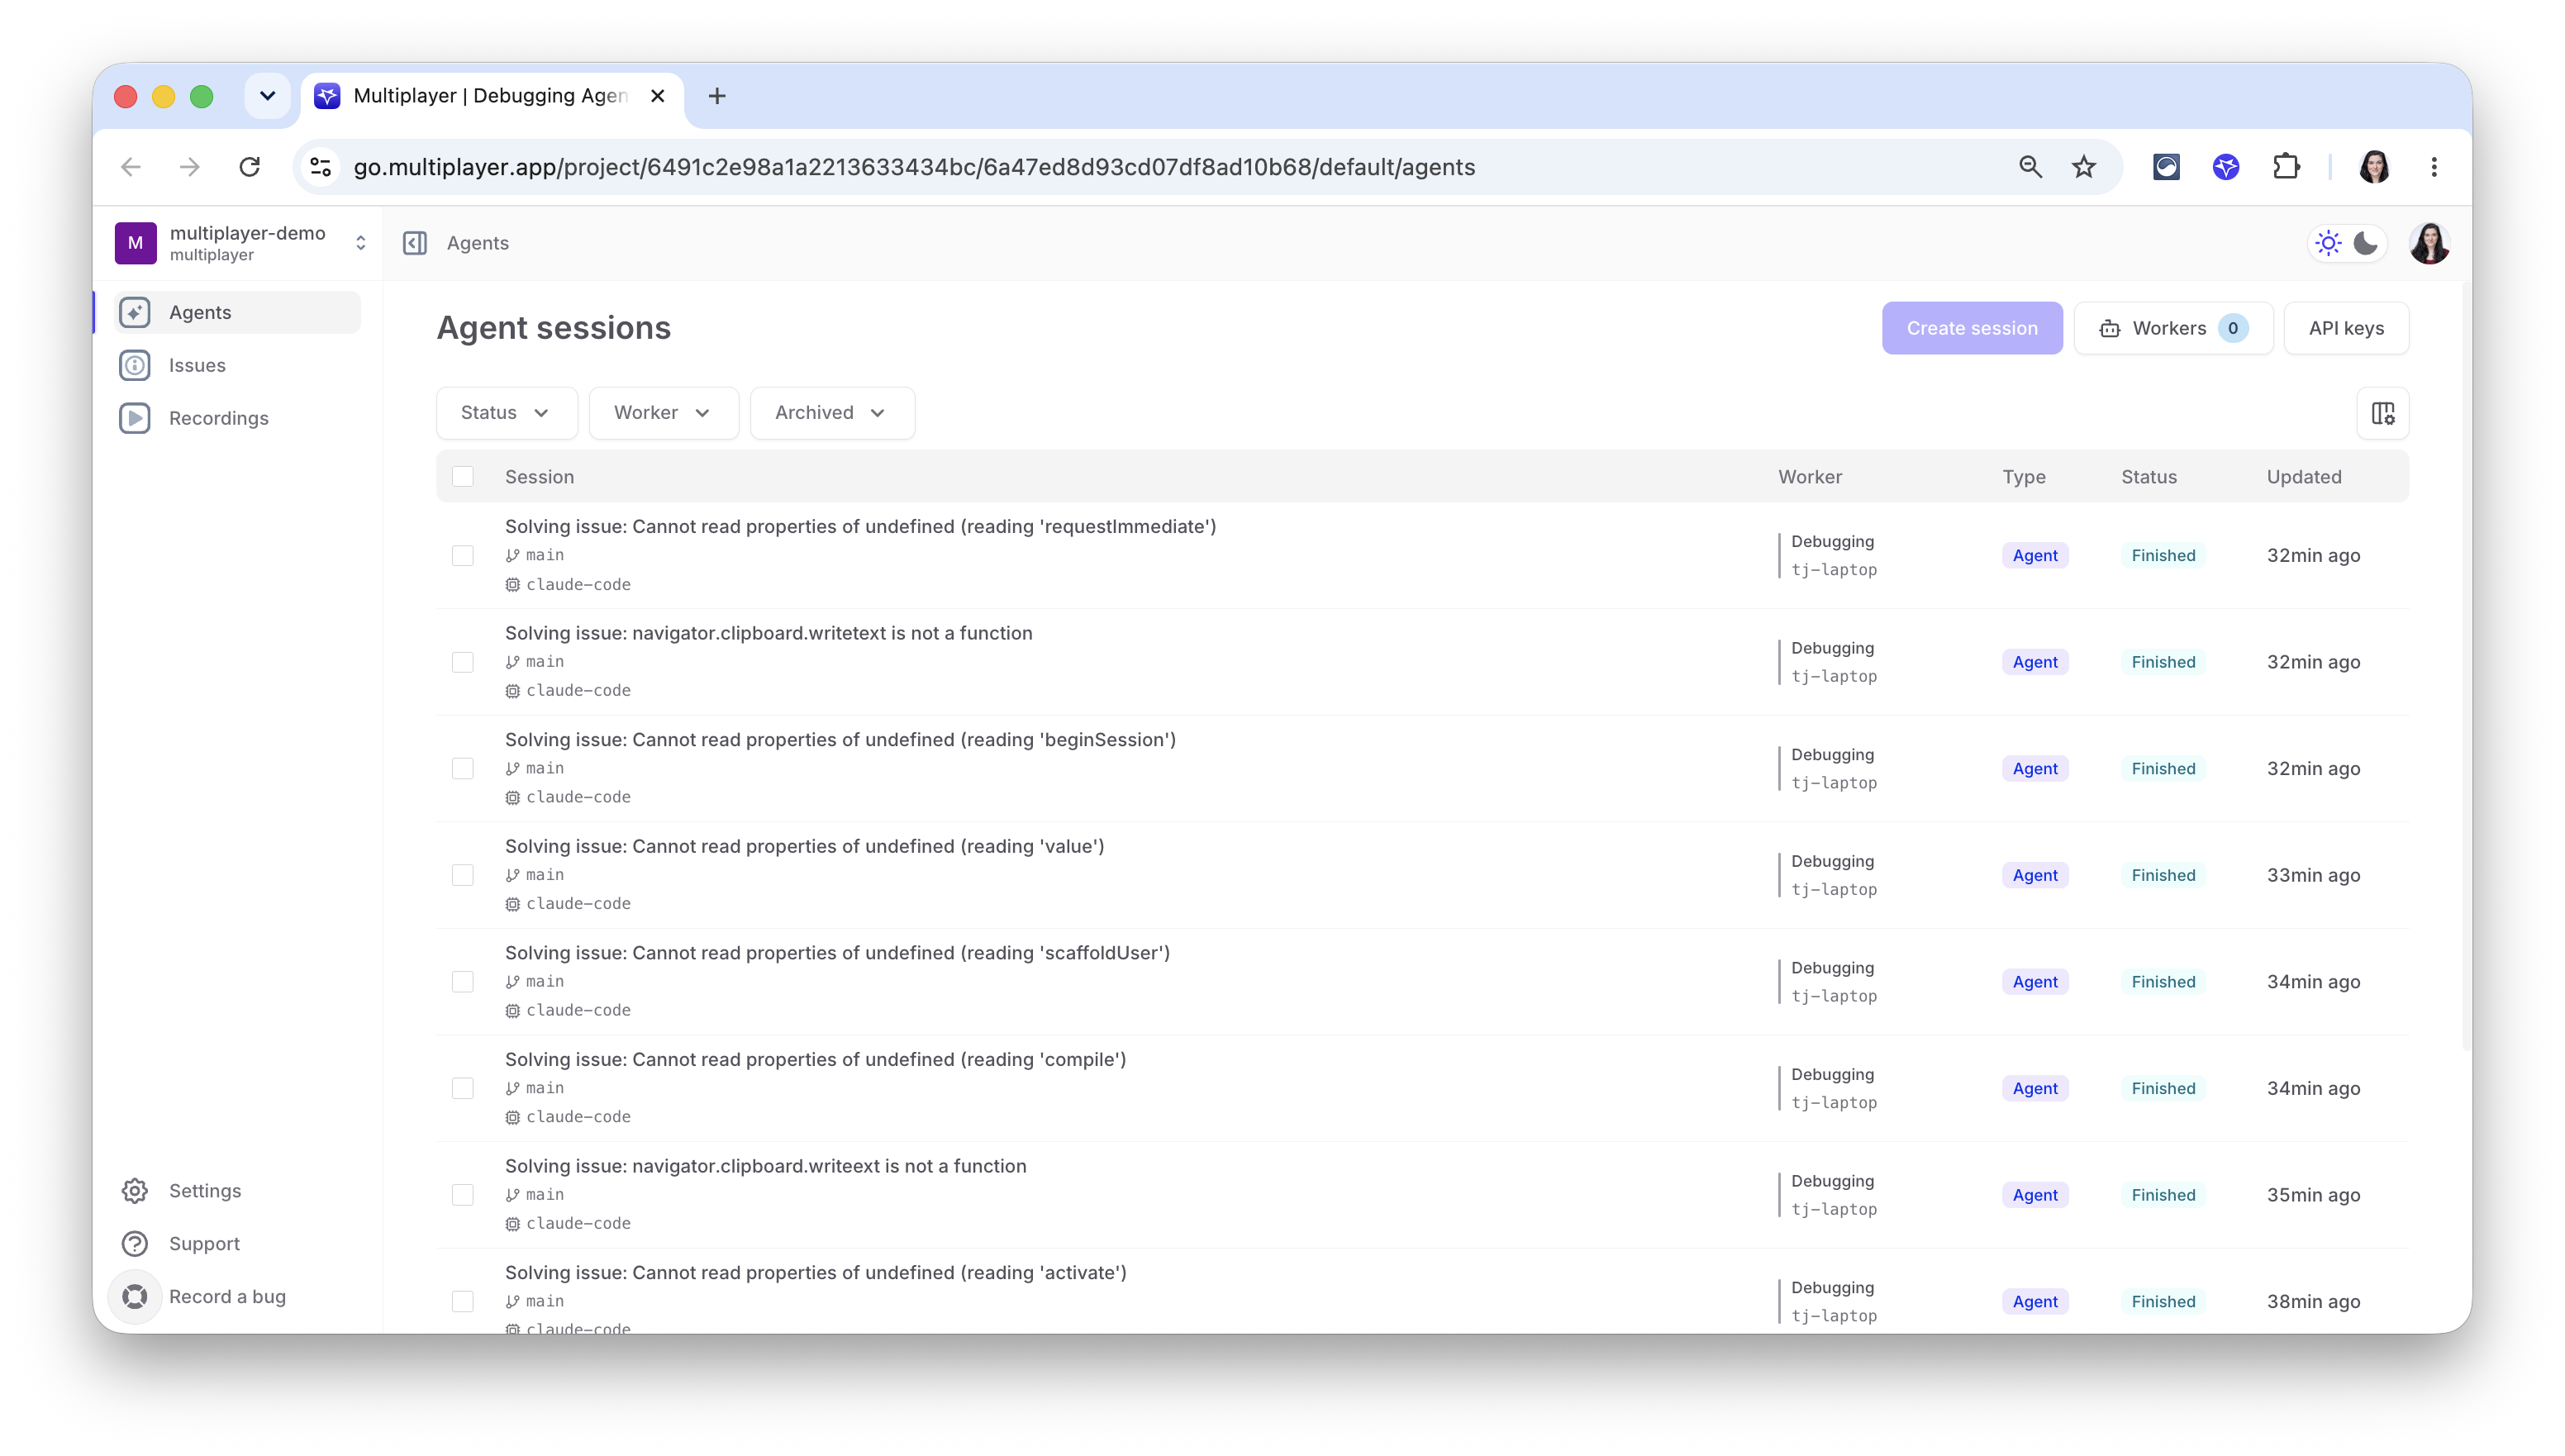Open the Agents sidebar item

coord(237,312)
